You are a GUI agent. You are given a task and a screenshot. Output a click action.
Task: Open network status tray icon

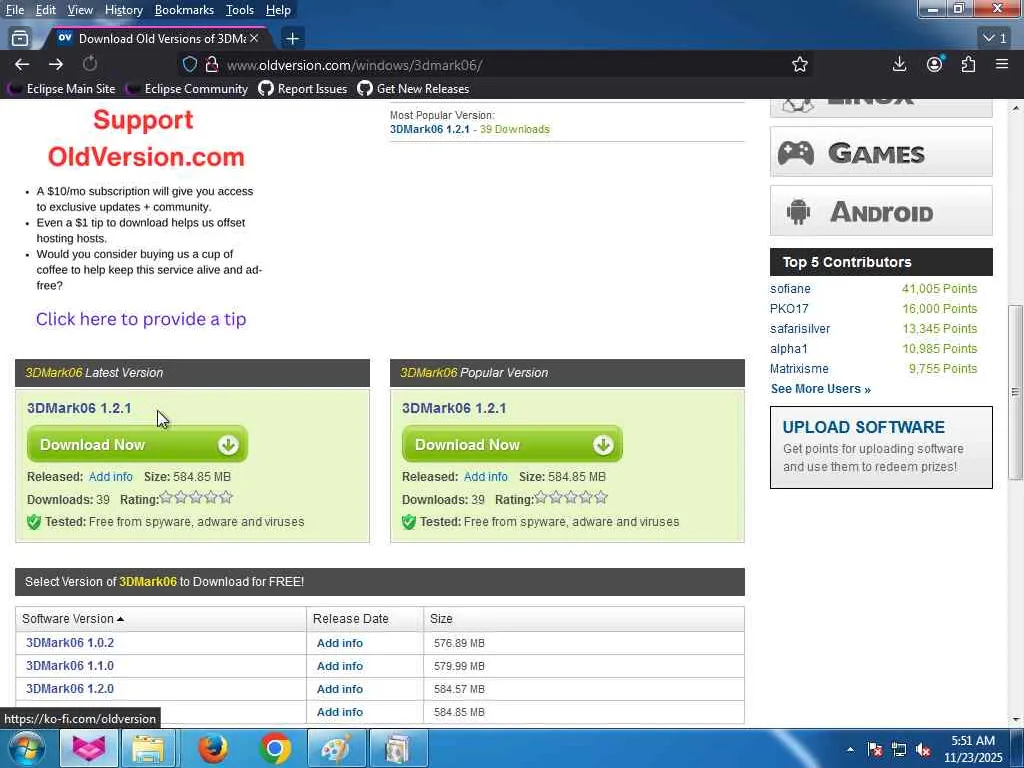(899, 749)
